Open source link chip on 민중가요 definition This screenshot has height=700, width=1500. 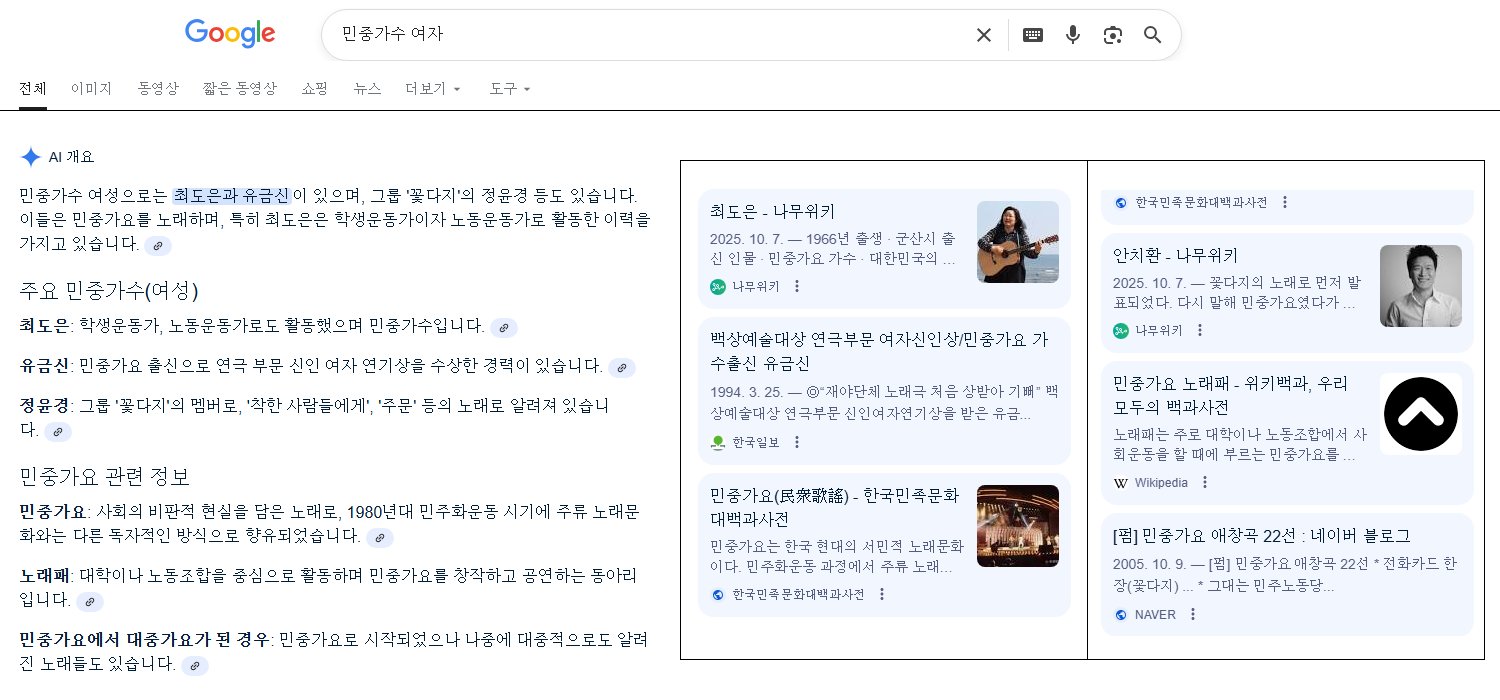coord(380,538)
